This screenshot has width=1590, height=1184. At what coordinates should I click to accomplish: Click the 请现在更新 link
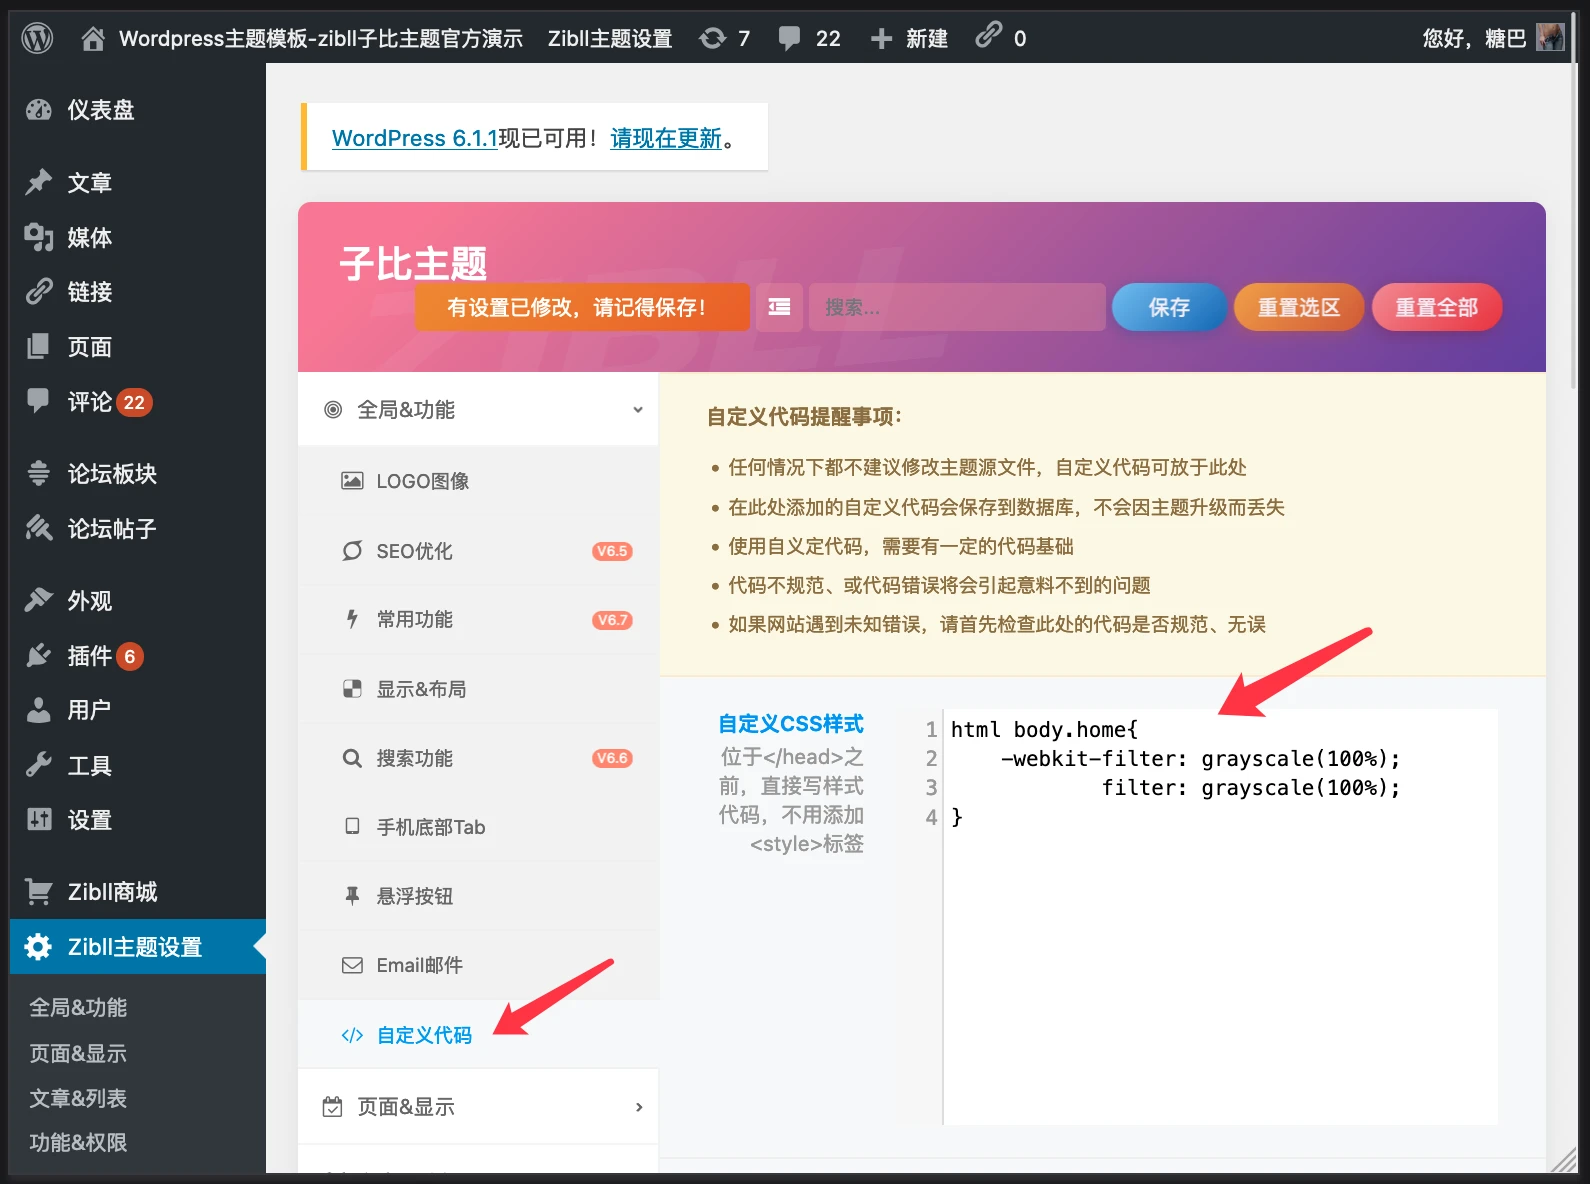point(666,138)
